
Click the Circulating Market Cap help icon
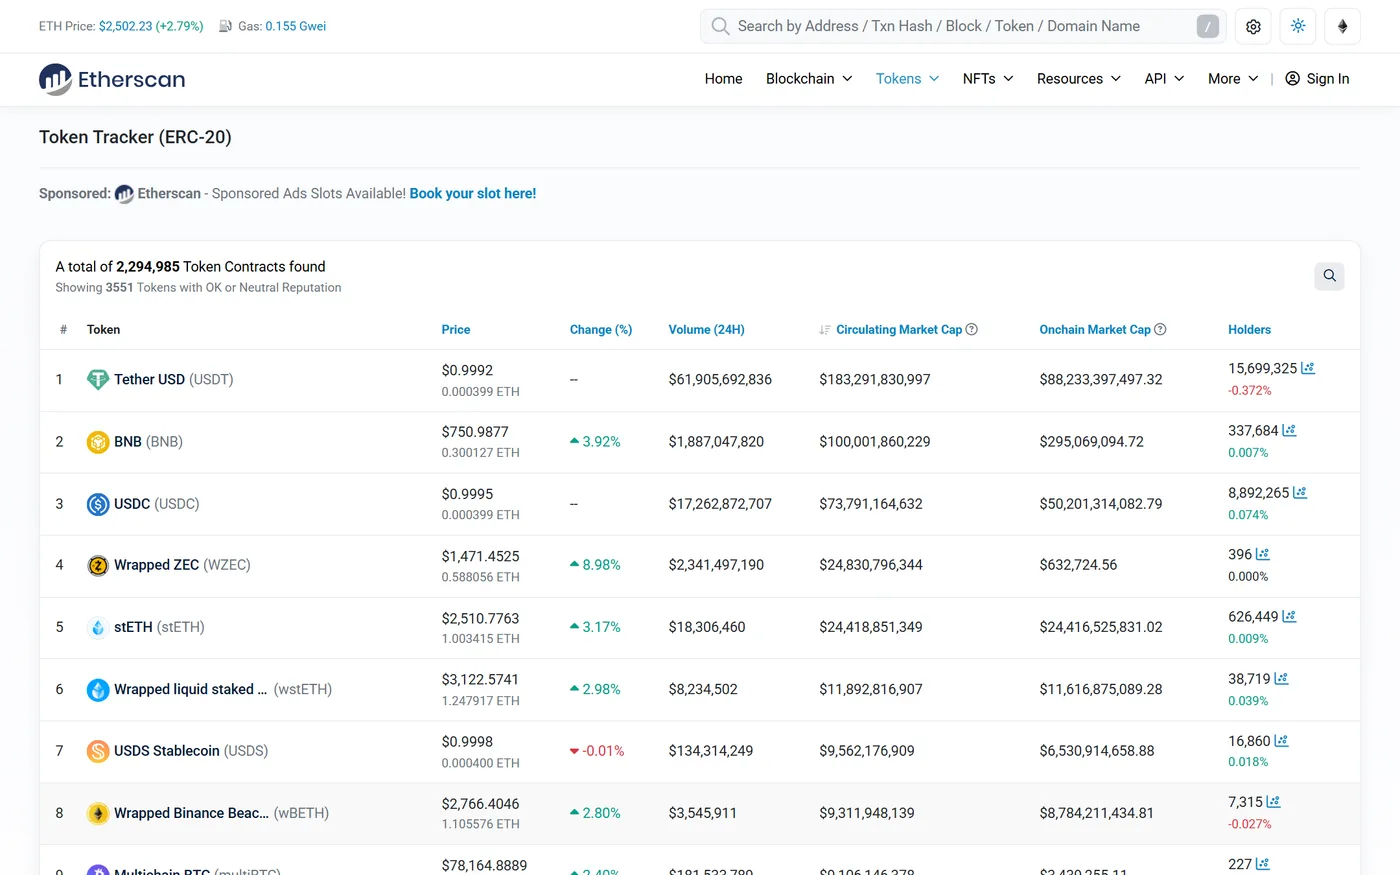971,329
